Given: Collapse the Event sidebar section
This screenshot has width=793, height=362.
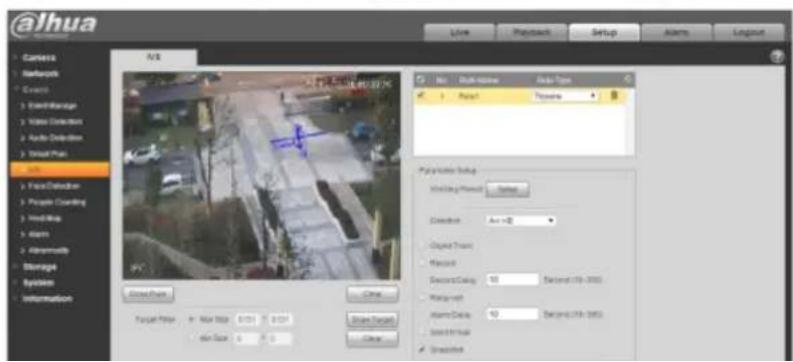Looking at the screenshot, I should tap(35, 89).
